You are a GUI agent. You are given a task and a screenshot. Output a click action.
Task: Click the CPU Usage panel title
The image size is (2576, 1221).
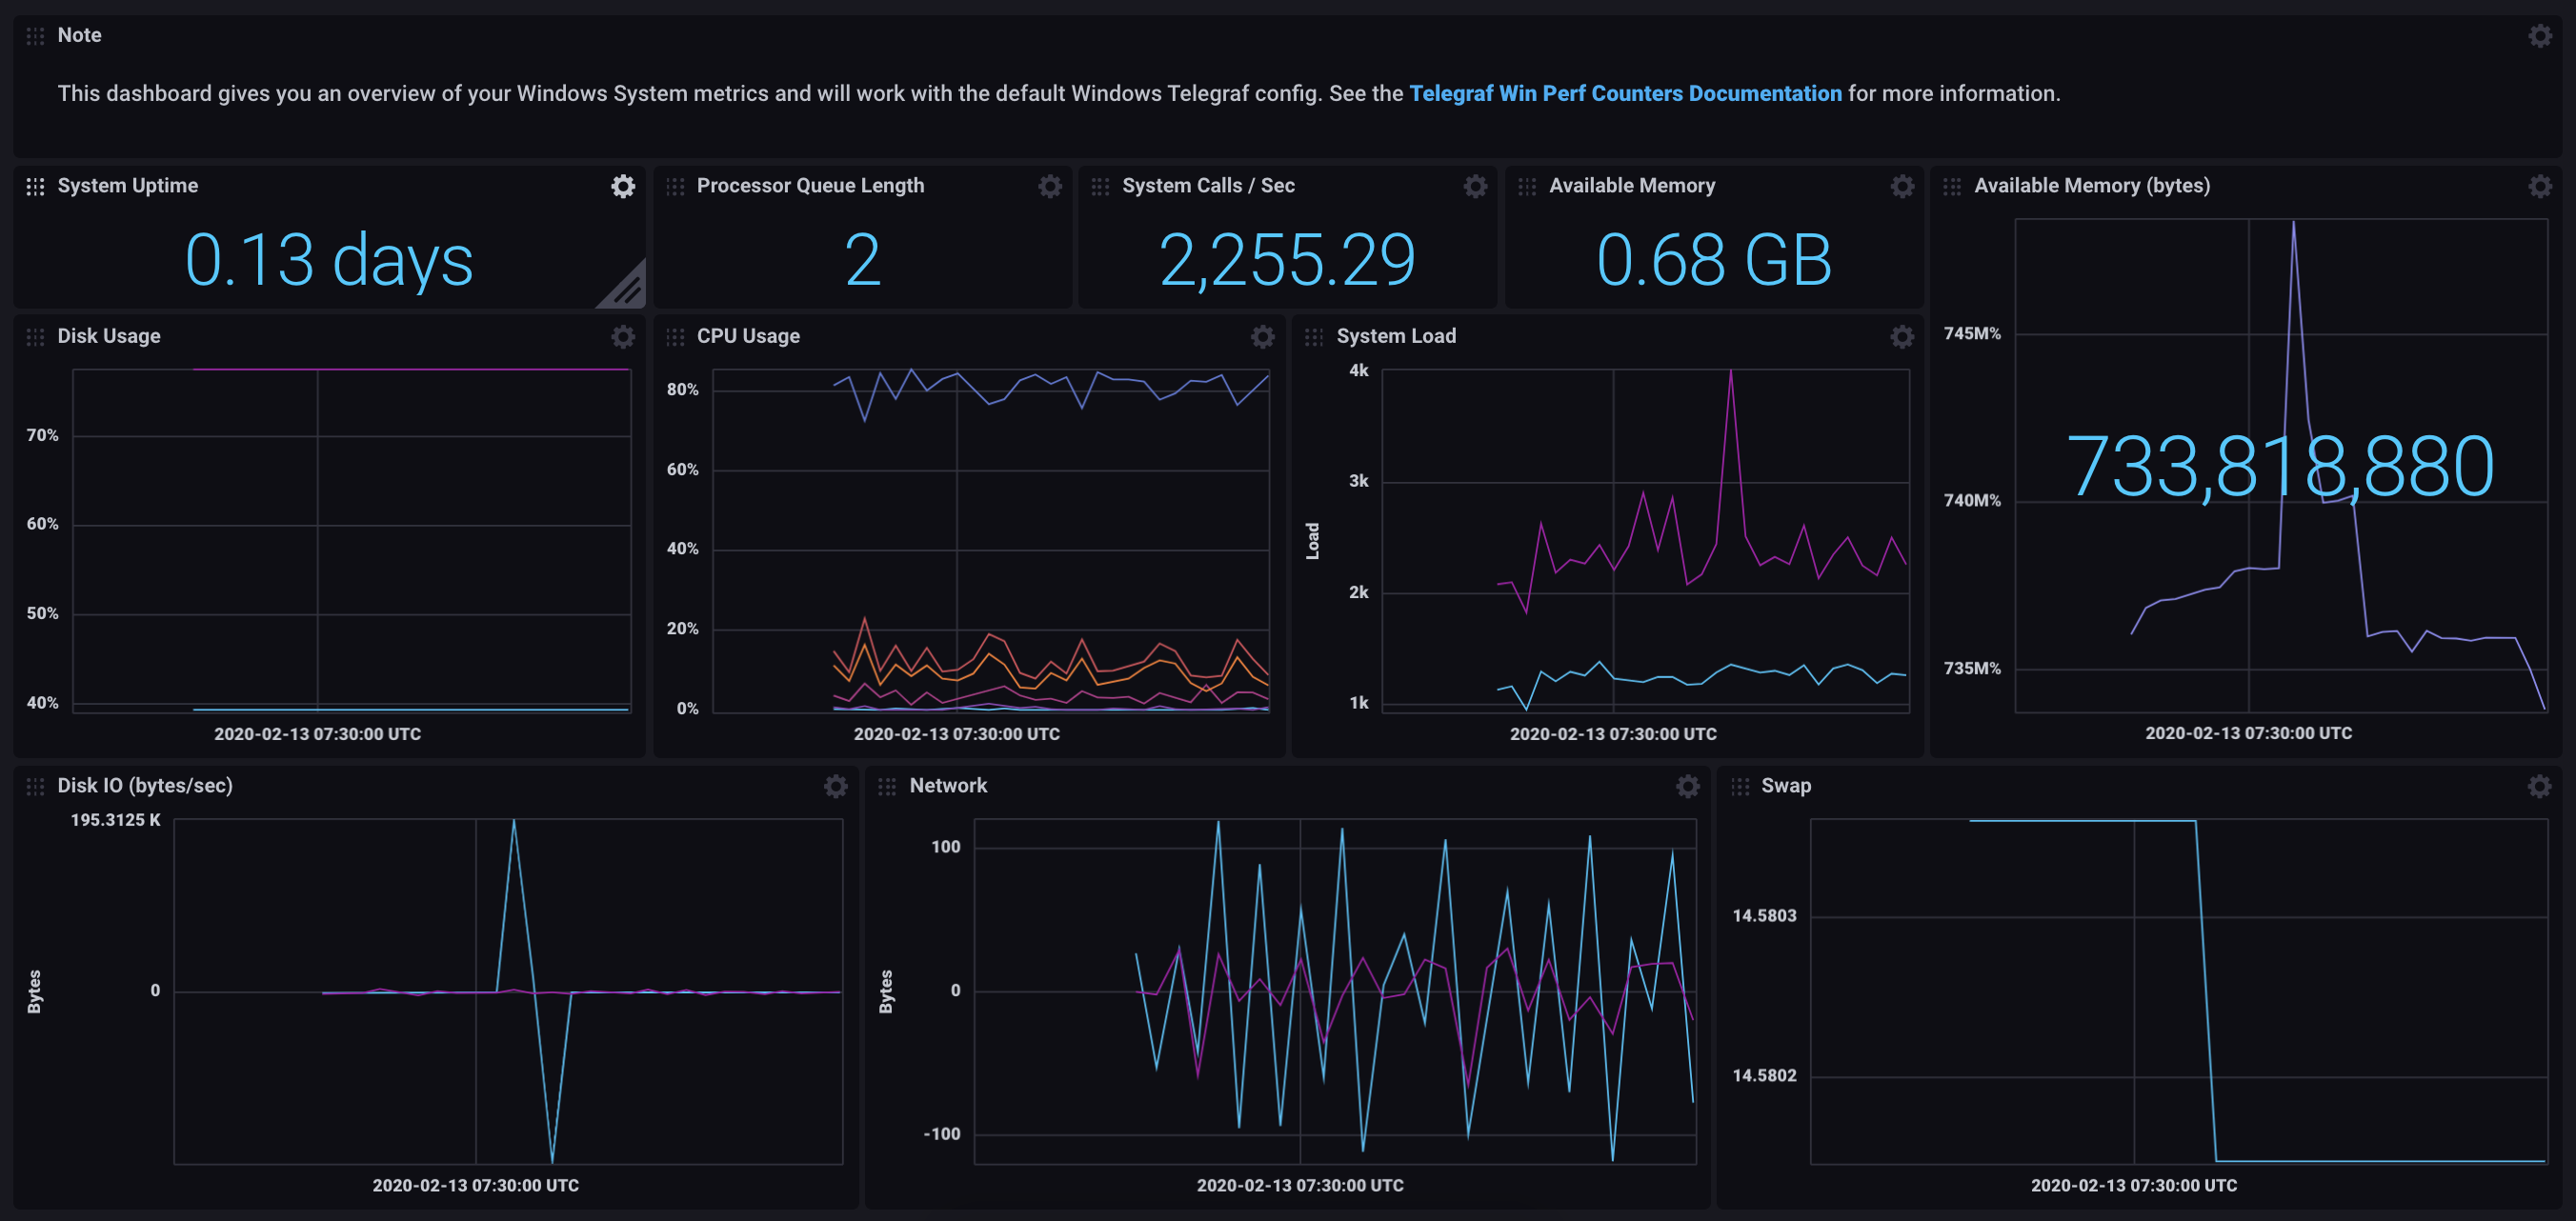(748, 336)
